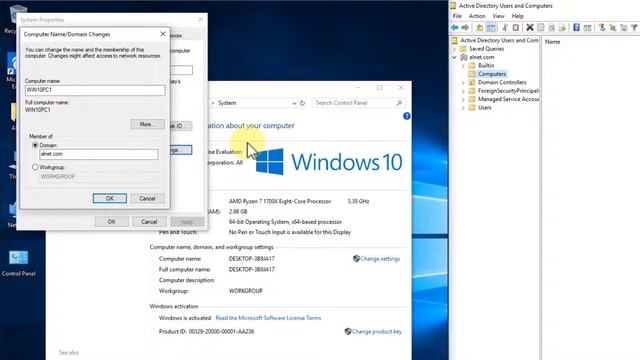Click the Product ID 00329-20000-00001-AA236 text
Image resolution: width=640 pixels, height=360 pixels.
pos(206,331)
